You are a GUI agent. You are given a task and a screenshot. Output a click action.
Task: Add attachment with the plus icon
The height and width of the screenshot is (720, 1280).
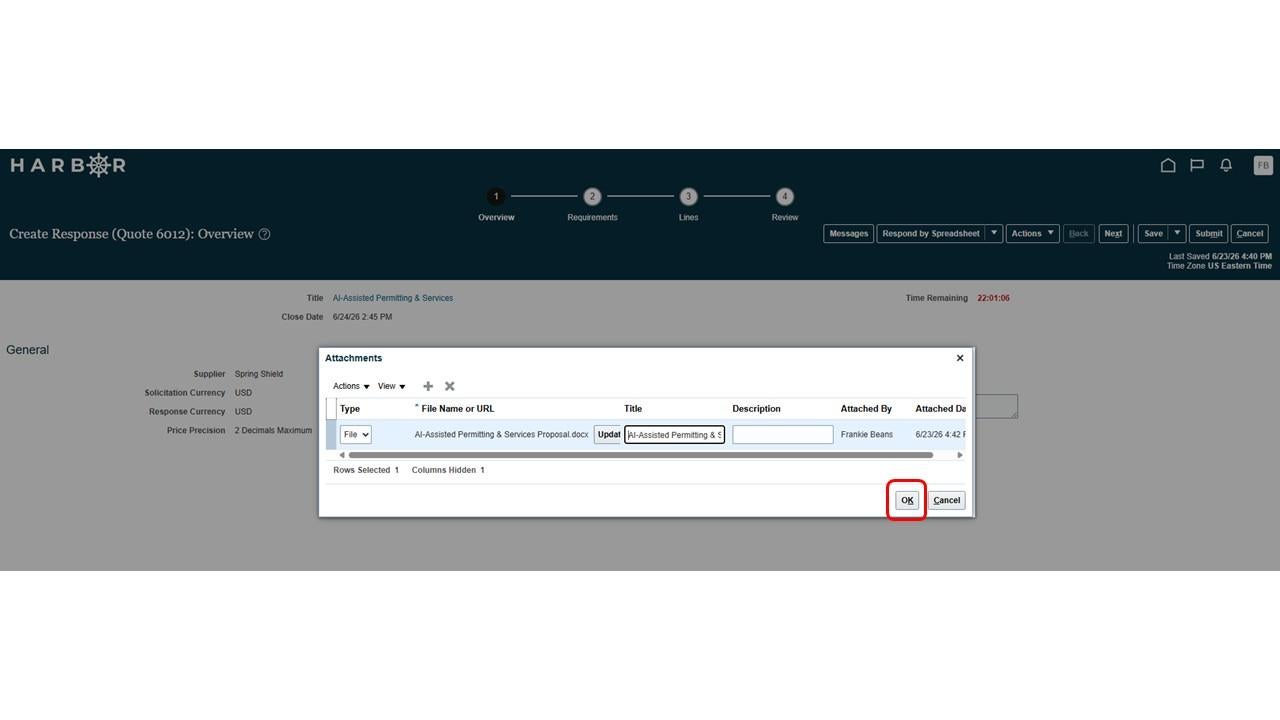[x=428, y=386]
